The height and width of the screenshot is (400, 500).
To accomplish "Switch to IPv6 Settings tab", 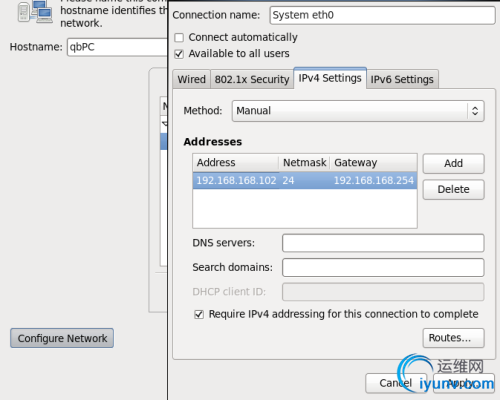I will click(x=402, y=79).
